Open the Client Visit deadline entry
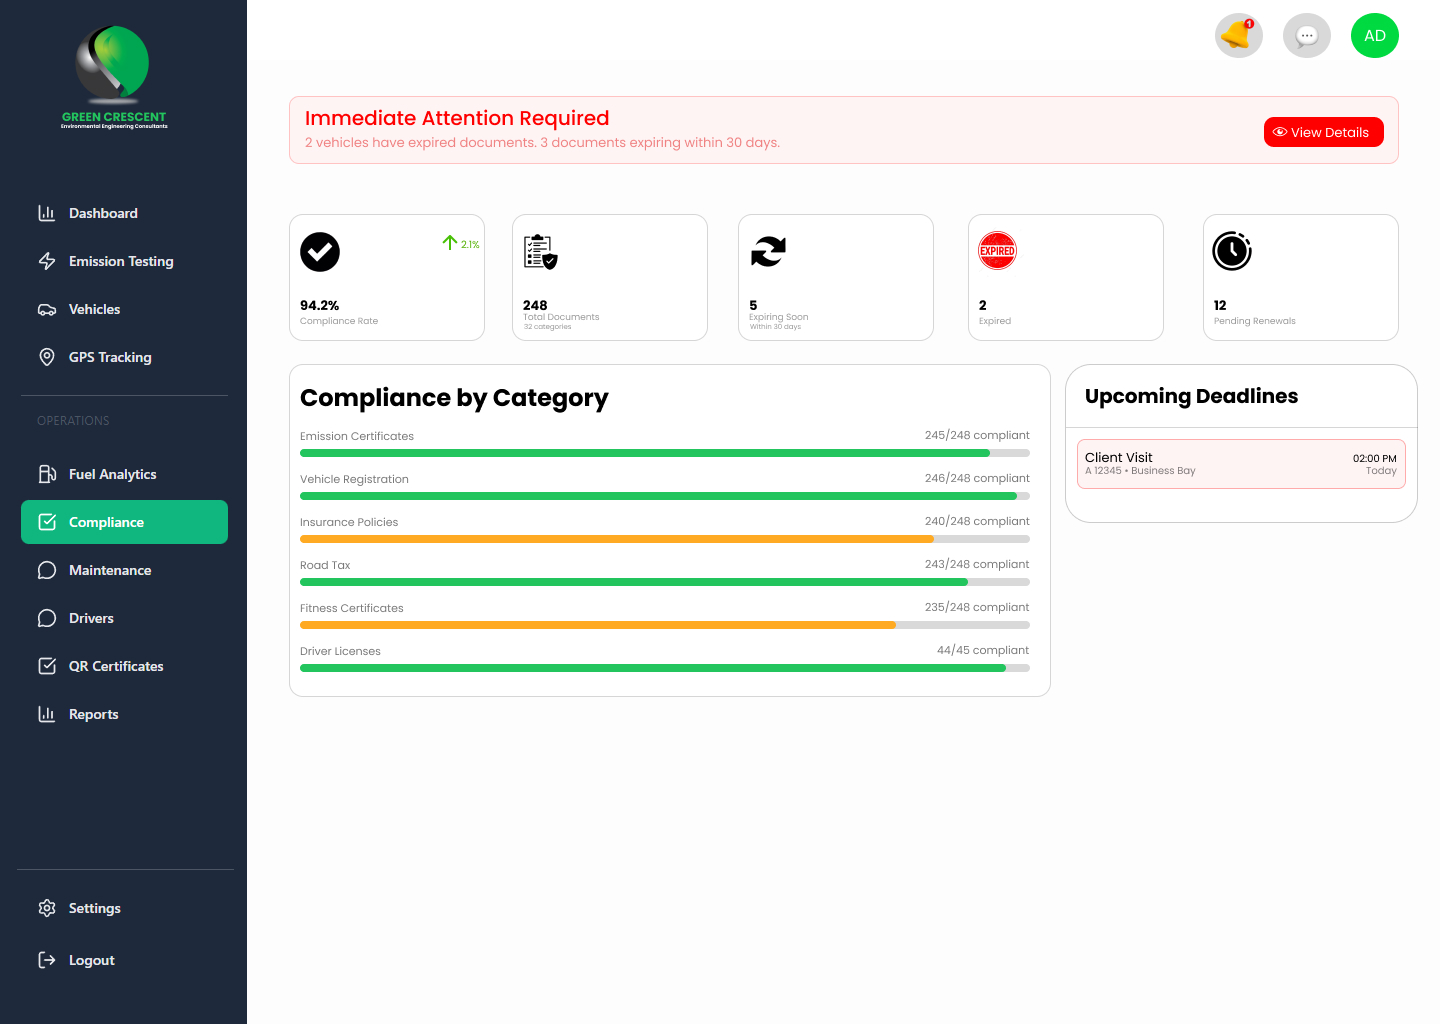Image resolution: width=1440 pixels, height=1024 pixels. point(1241,463)
